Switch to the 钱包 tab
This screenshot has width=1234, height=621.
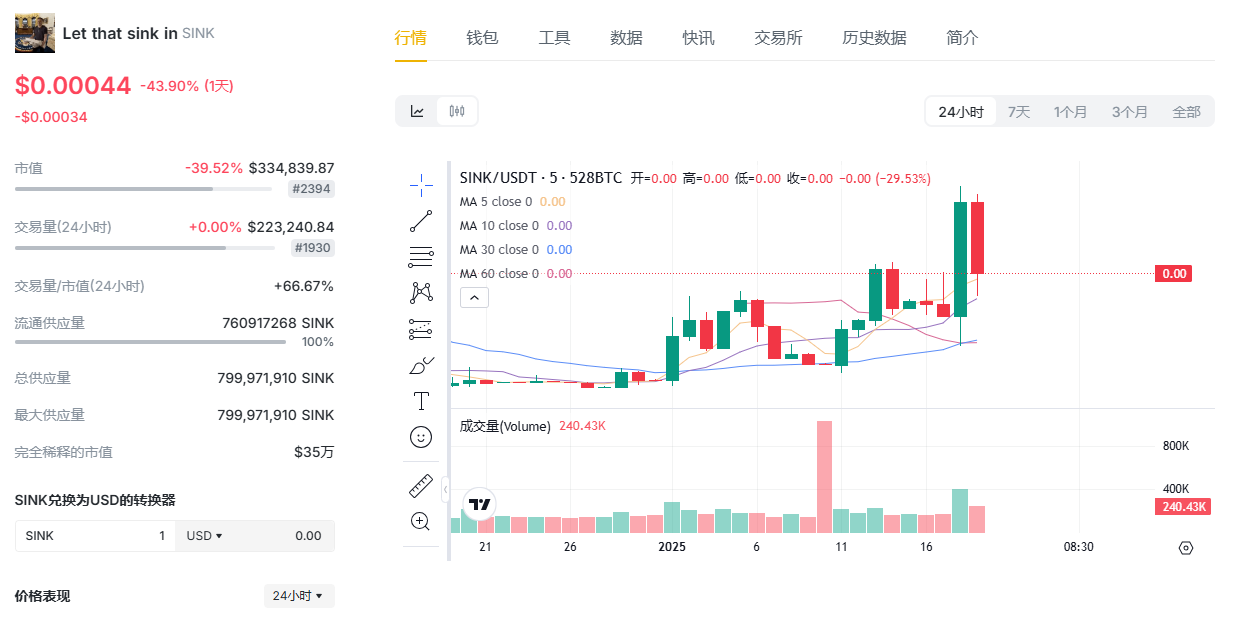(482, 38)
